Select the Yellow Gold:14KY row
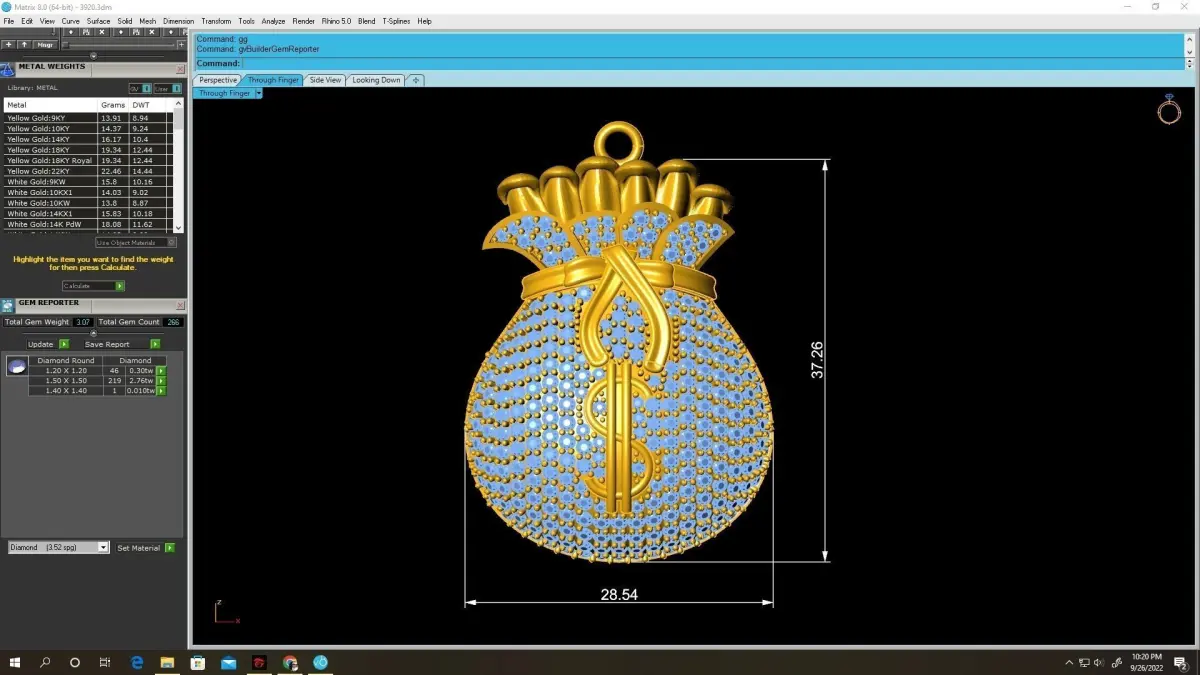The width and height of the screenshot is (1200, 675). (x=88, y=139)
